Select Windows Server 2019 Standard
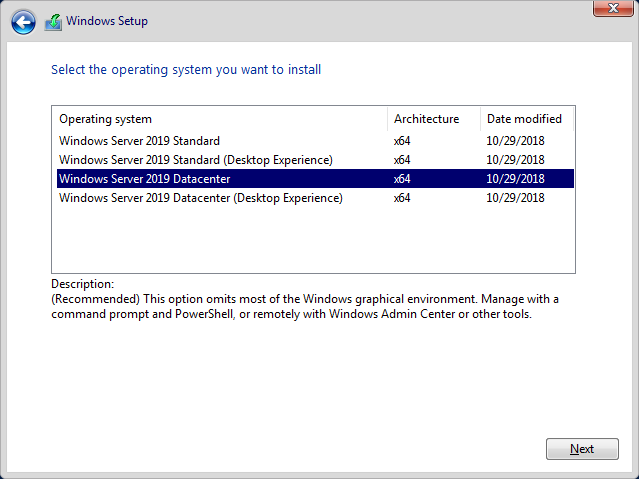The height and width of the screenshot is (479, 639). point(140,141)
